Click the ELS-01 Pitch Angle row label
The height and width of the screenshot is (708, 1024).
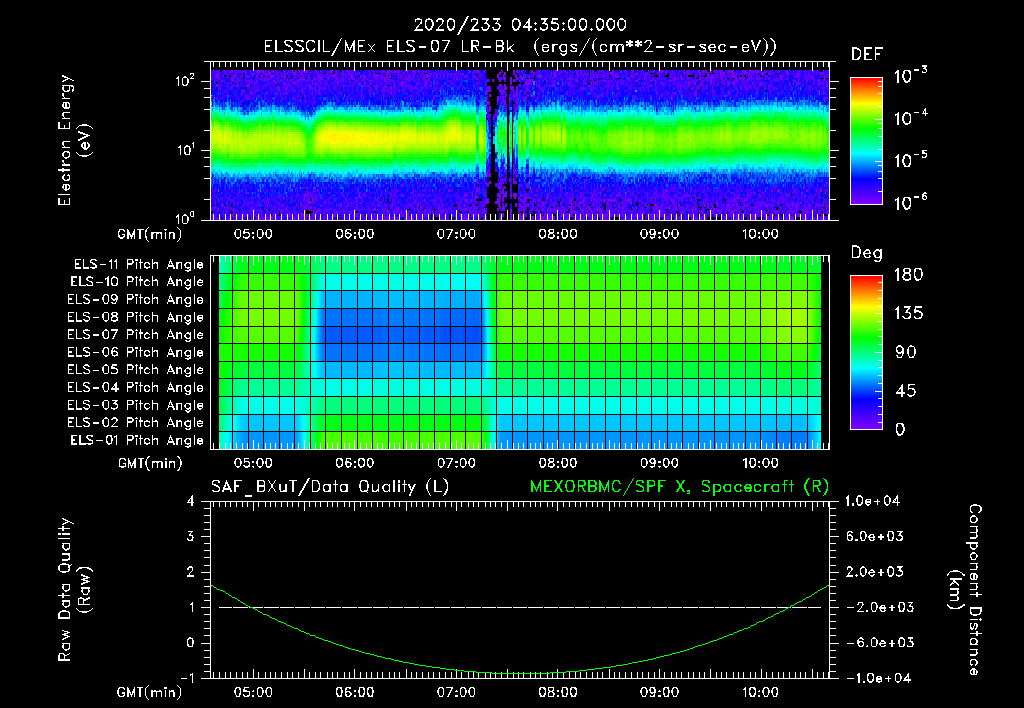(137, 440)
